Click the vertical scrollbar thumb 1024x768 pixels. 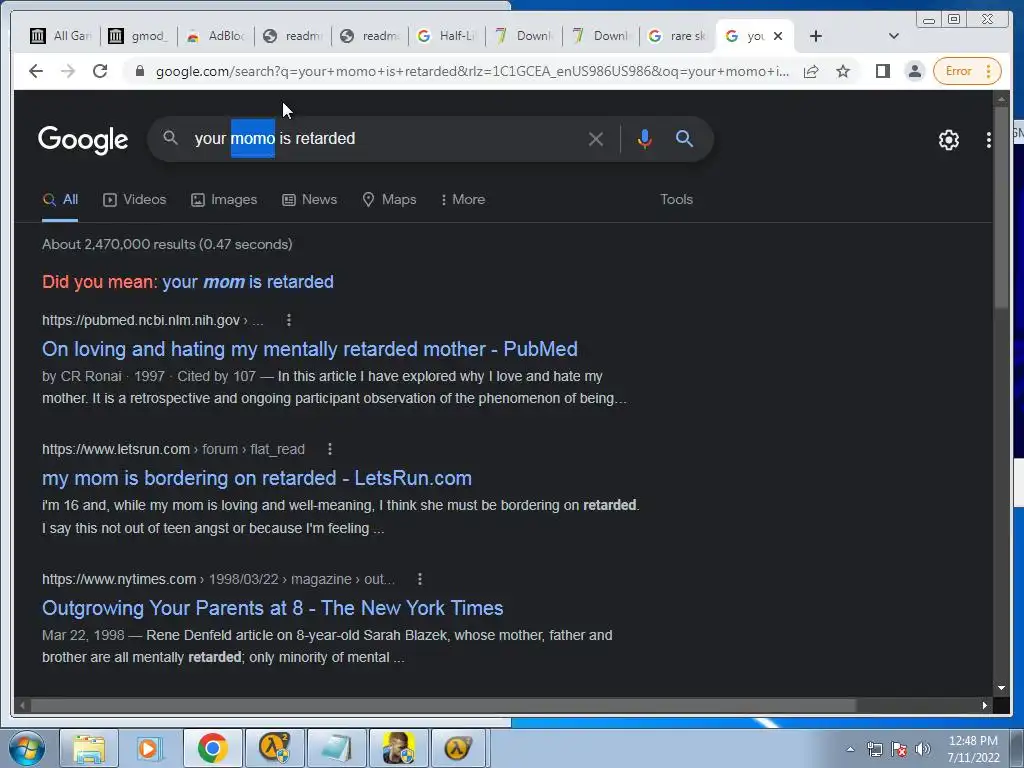click(x=1001, y=208)
